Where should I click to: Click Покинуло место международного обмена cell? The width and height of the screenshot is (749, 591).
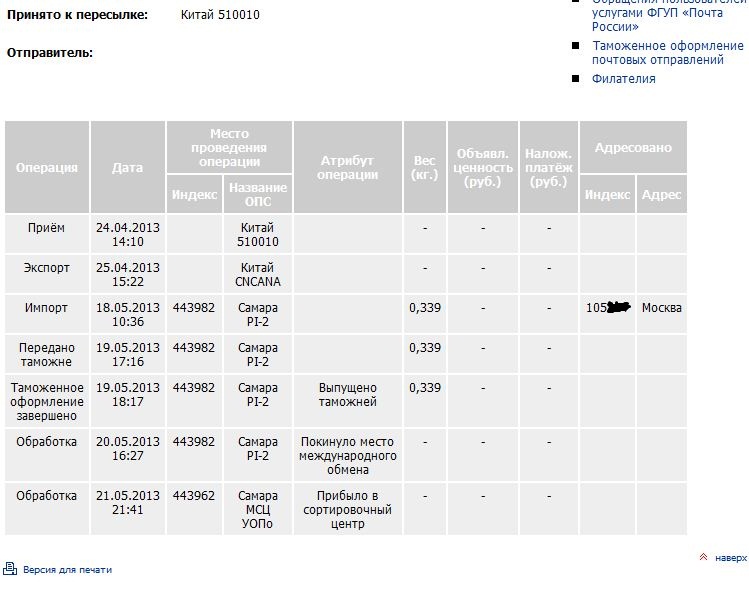click(348, 455)
